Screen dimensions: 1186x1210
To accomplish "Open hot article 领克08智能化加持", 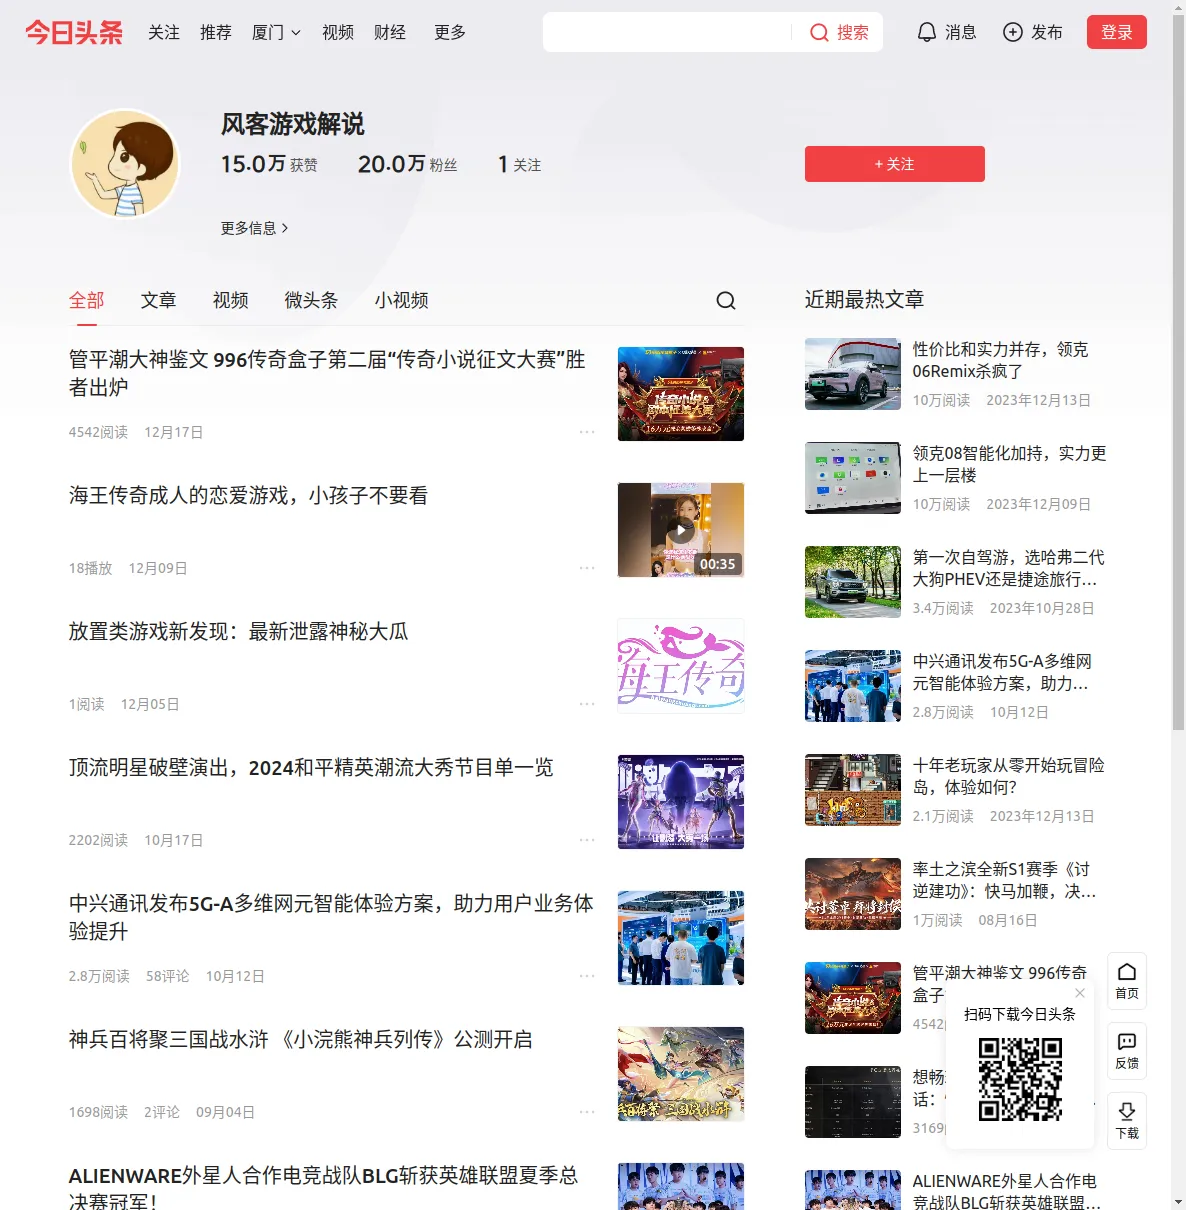I will click(x=1010, y=464).
